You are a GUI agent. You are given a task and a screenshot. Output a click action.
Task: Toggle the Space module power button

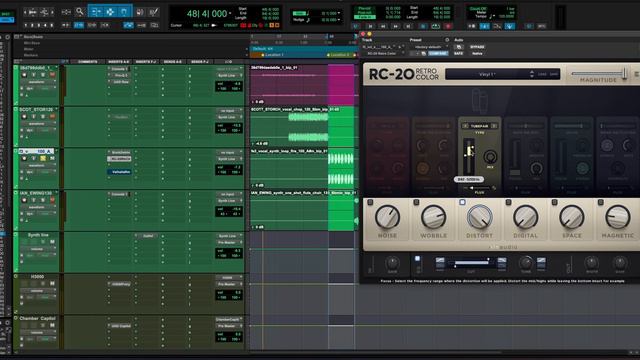(554, 202)
